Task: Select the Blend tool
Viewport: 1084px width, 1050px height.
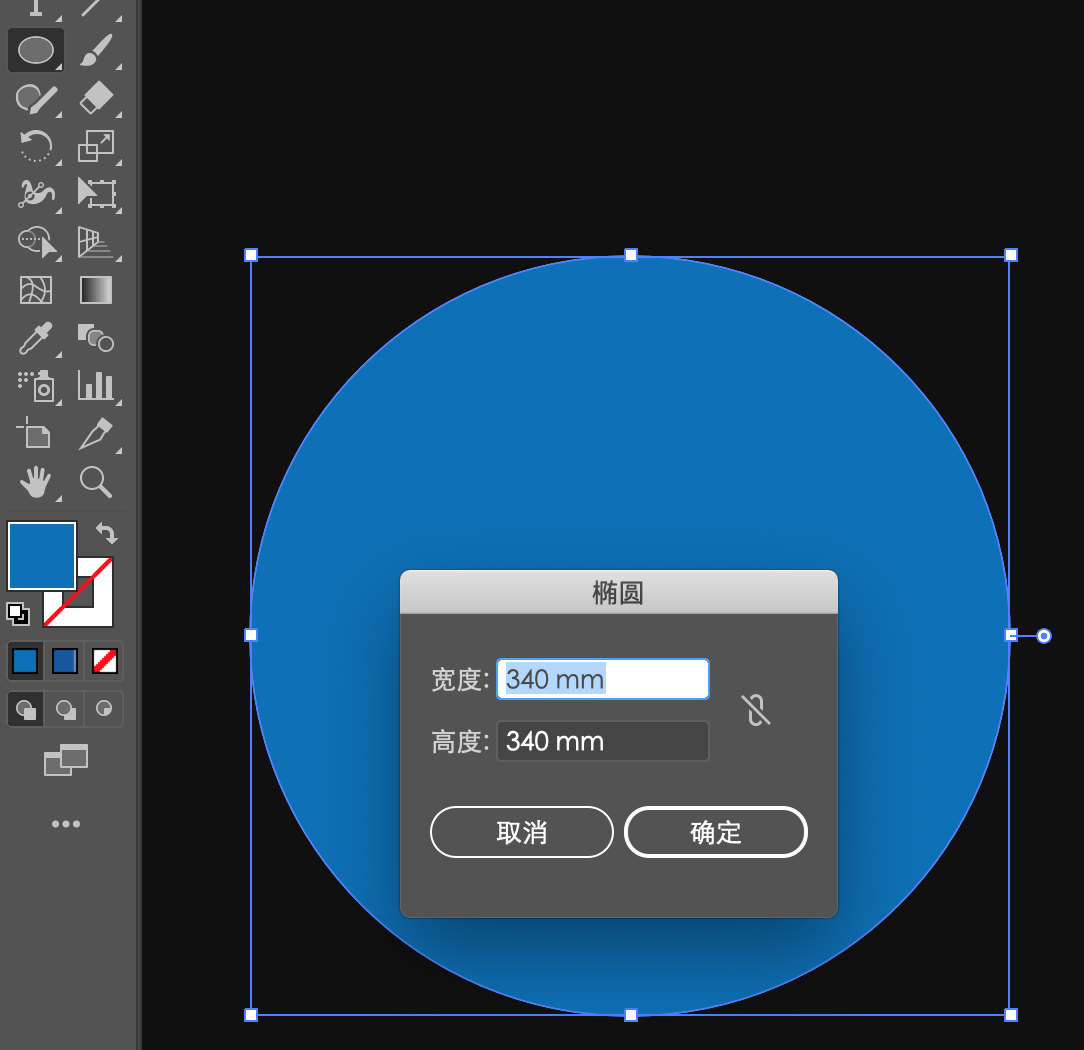Action: 96,339
